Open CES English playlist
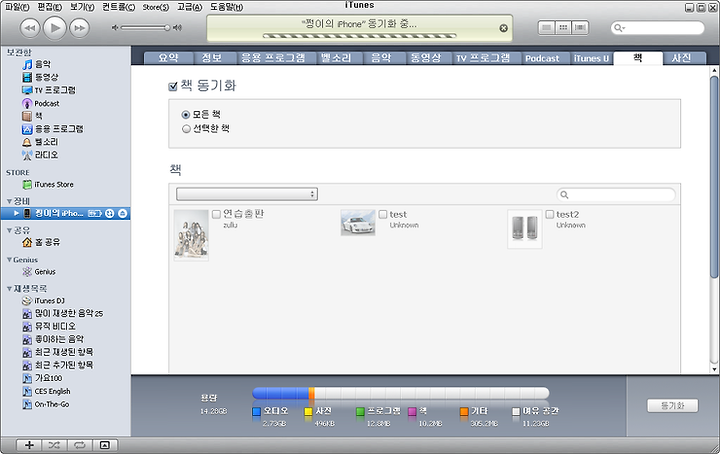This screenshot has width=720, height=454. pyautogui.click(x=46, y=391)
